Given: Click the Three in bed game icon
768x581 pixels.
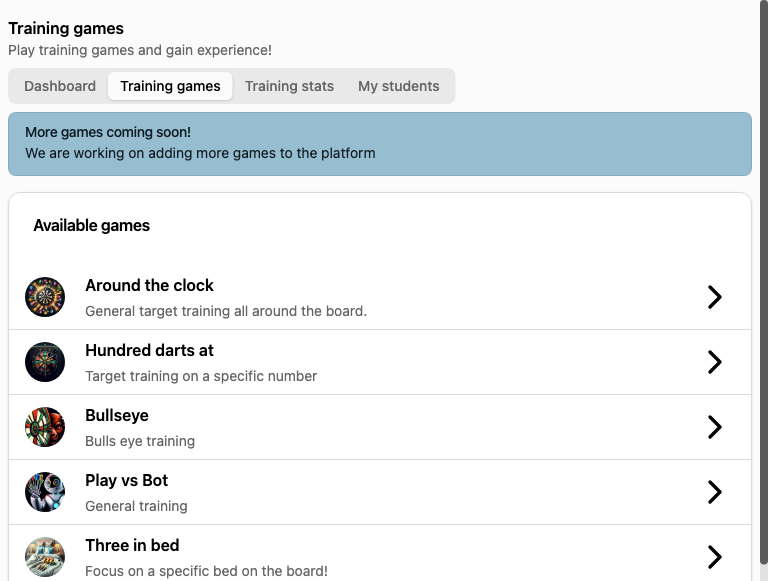Looking at the screenshot, I should click(45, 557).
